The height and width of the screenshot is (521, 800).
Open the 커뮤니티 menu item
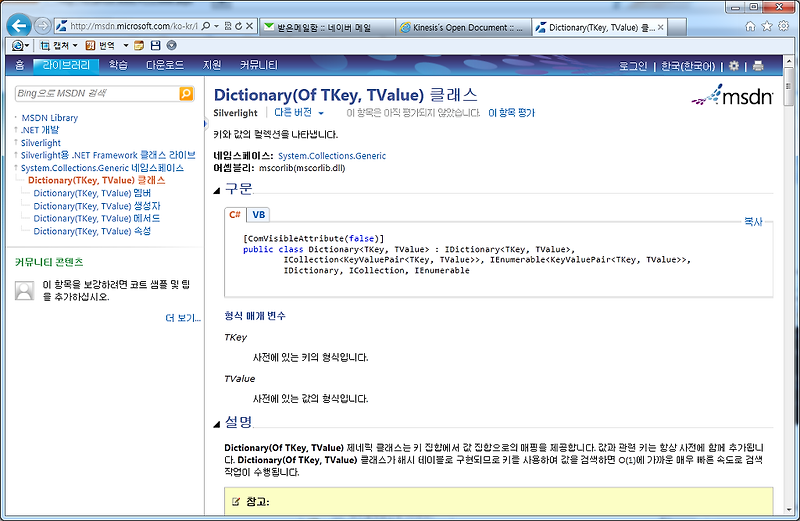(x=259, y=65)
